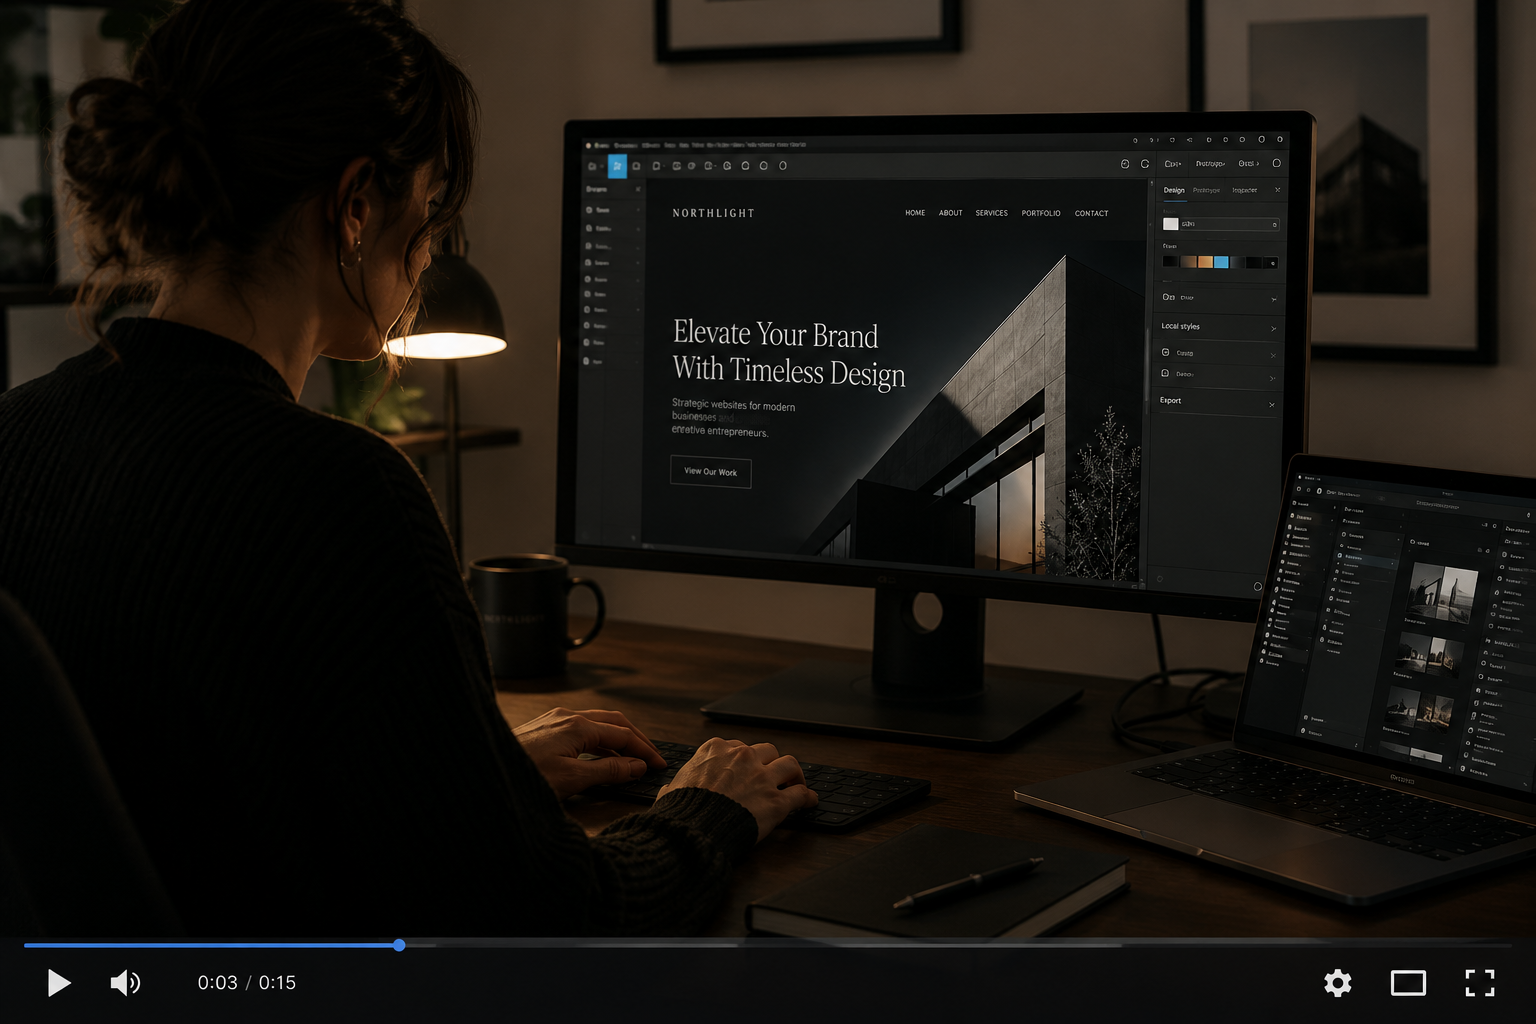The width and height of the screenshot is (1536, 1024).
Task: Click the first tool icon in monitor toolbar
Action: (x=593, y=166)
